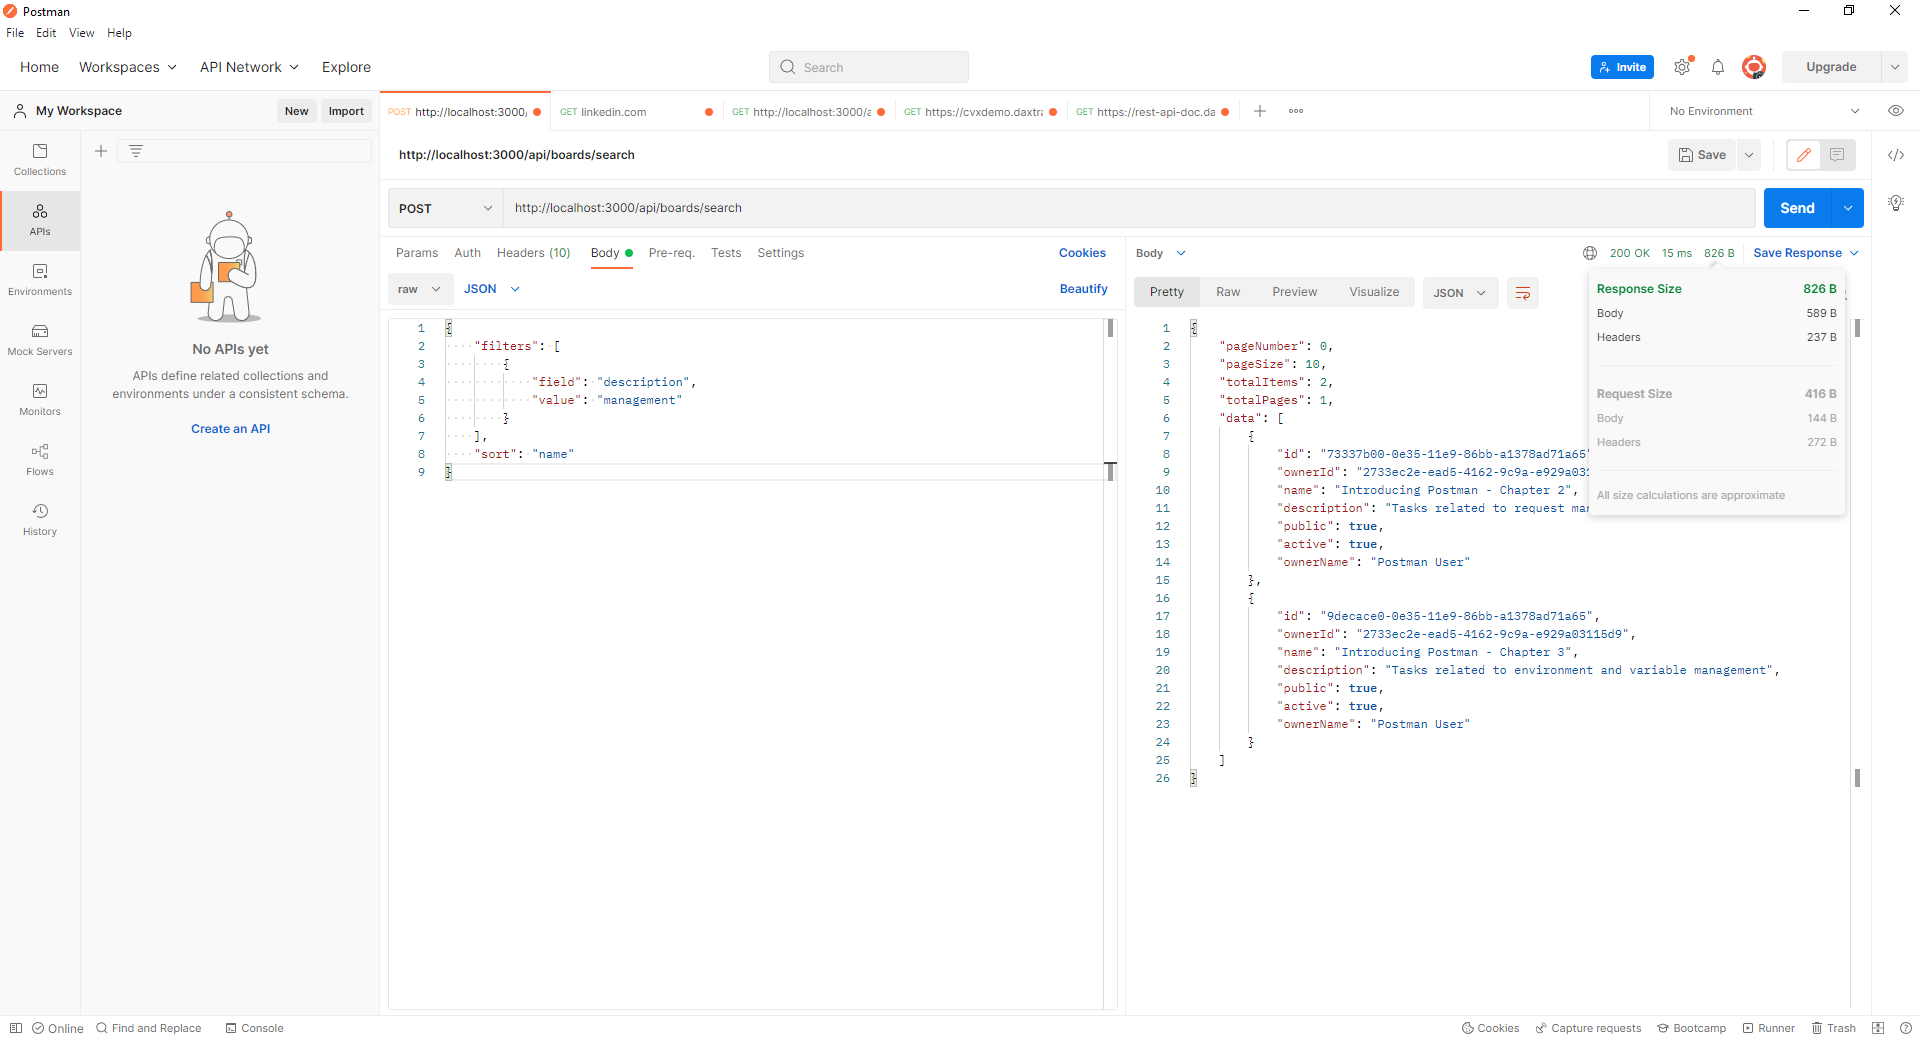
Task: Open the Mock Servers sidebar panel
Action: point(40,340)
